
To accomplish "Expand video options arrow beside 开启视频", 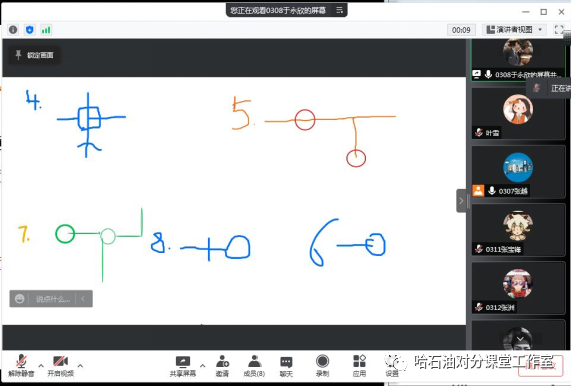I will (x=80, y=365).
